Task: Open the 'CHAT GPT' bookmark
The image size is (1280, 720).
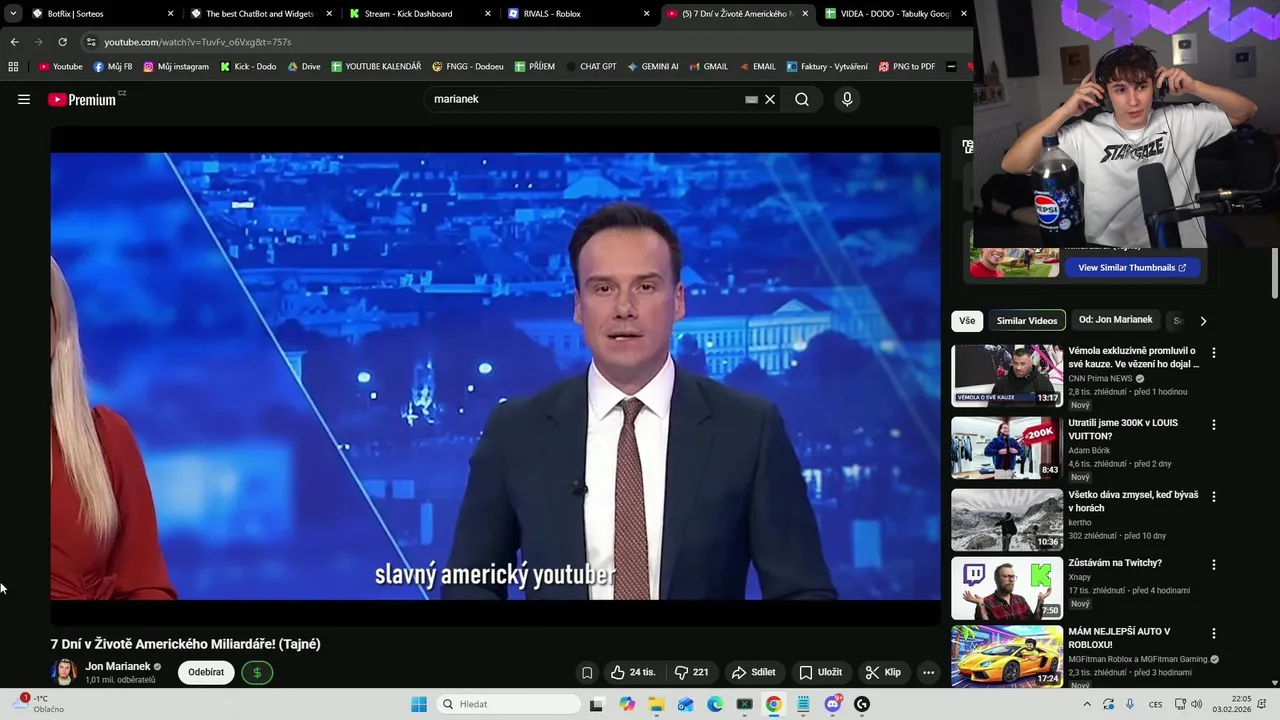Action: [591, 67]
